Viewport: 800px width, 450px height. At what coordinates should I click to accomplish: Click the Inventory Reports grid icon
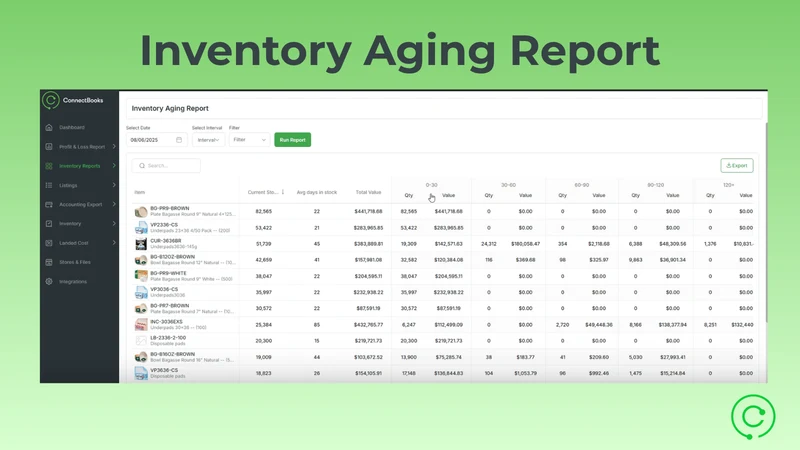point(49,166)
